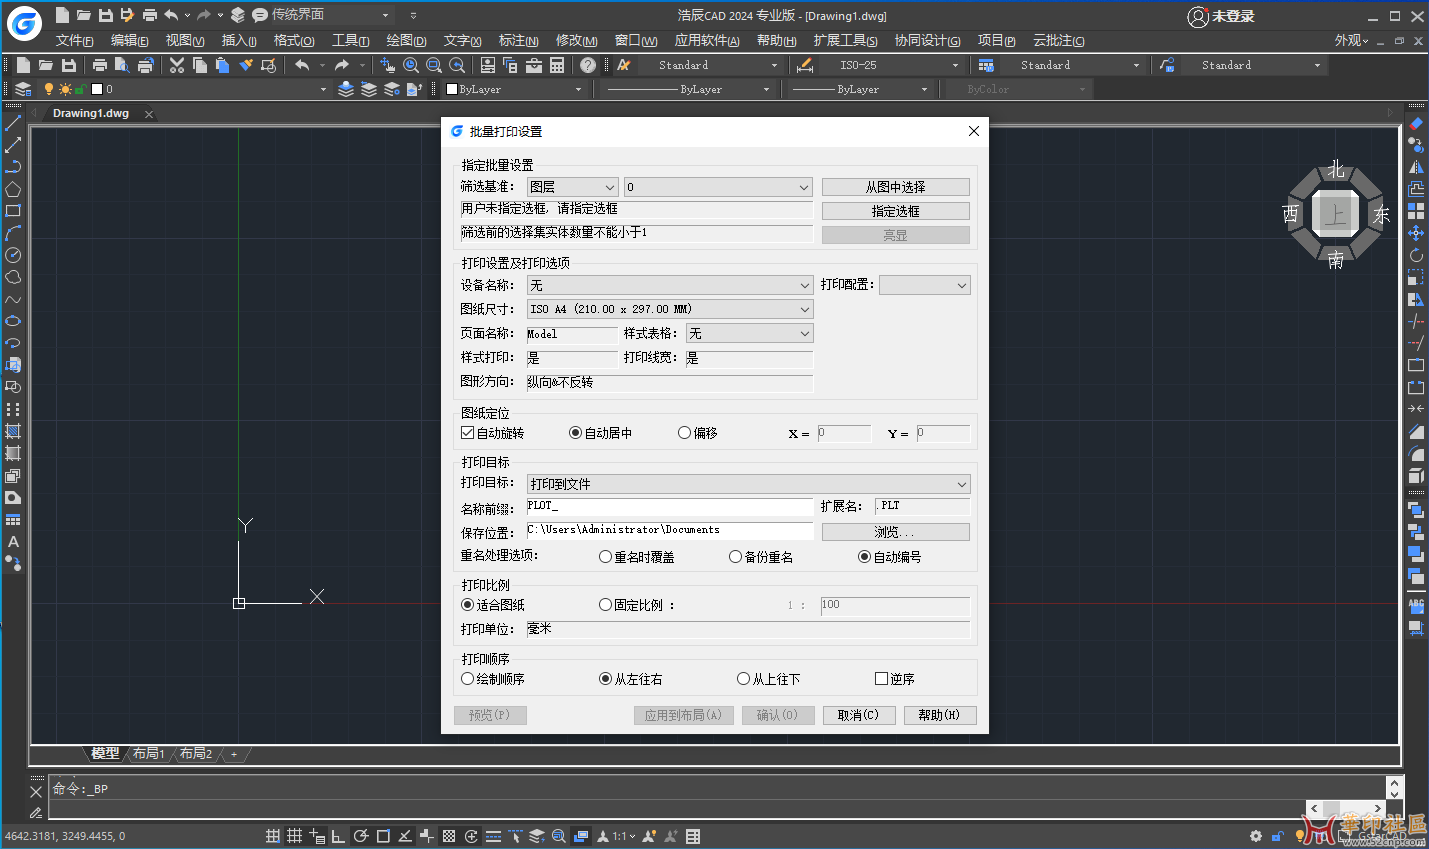Open the 绘图(D) menu

click(406, 40)
